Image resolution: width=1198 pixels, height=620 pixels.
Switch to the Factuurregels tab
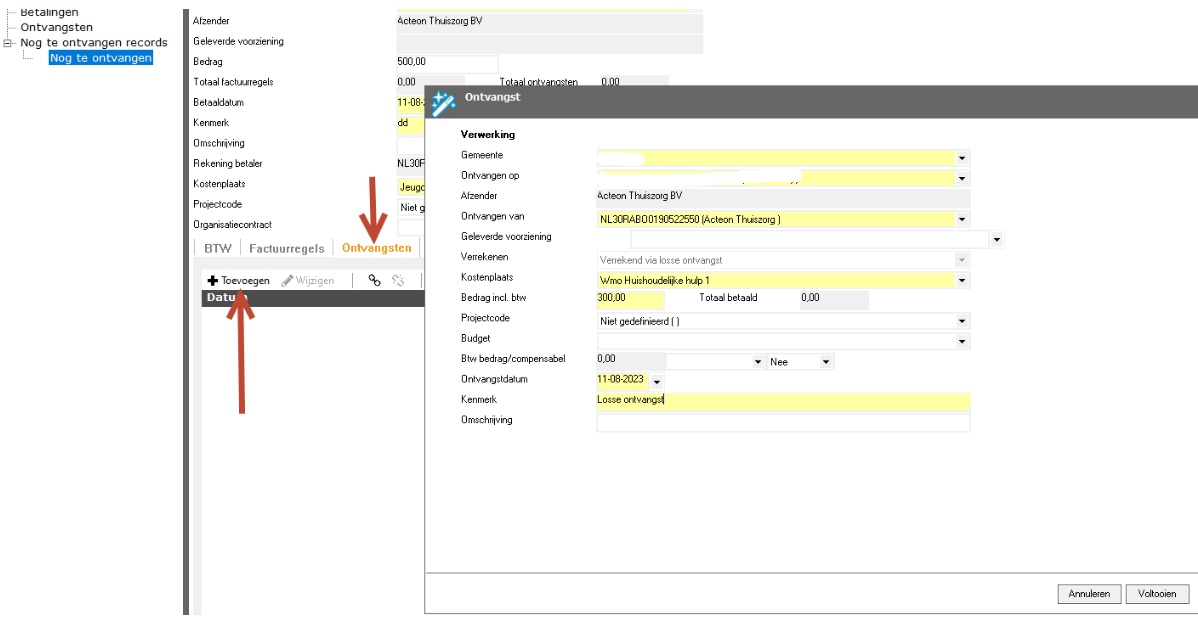pos(286,248)
